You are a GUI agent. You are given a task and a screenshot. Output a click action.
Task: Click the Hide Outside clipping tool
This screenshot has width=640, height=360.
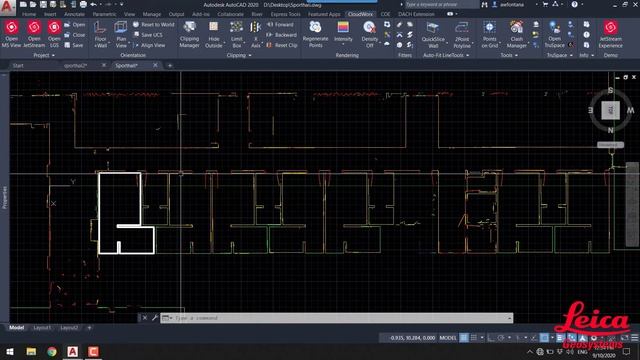pos(213,34)
